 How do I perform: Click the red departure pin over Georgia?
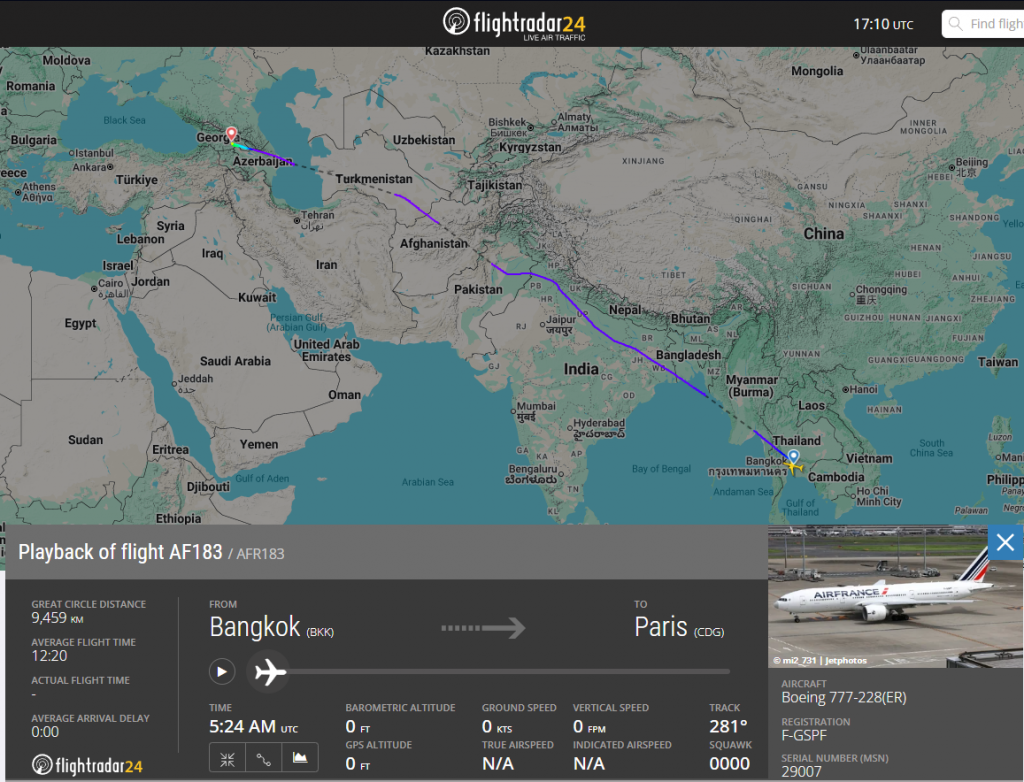coord(231,132)
